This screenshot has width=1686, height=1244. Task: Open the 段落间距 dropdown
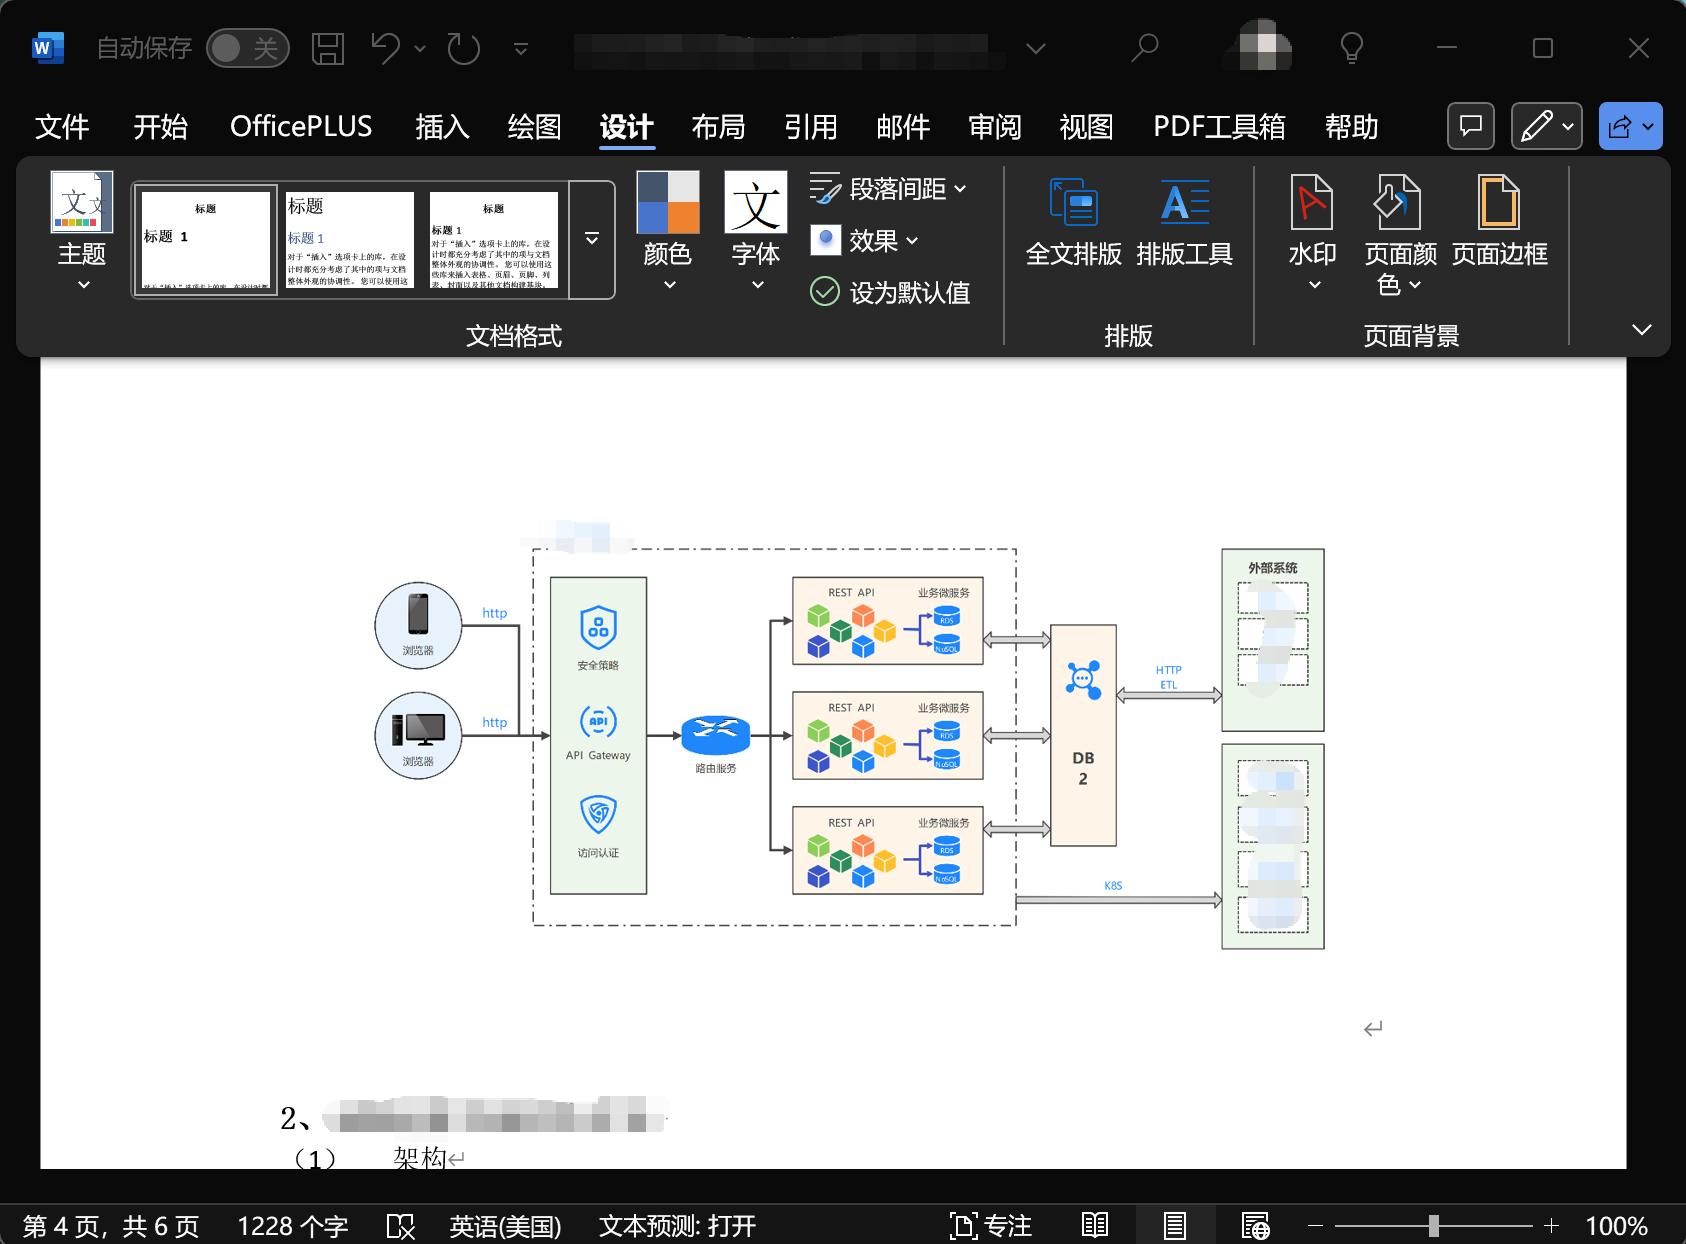click(x=888, y=188)
